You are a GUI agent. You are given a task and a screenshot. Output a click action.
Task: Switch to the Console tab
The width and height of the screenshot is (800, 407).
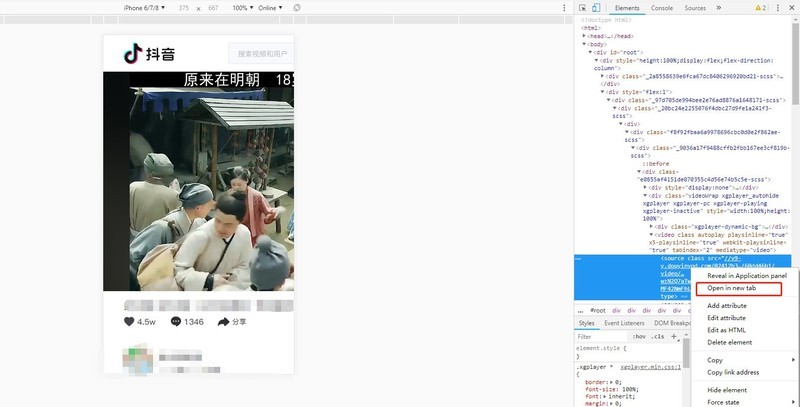[661, 8]
